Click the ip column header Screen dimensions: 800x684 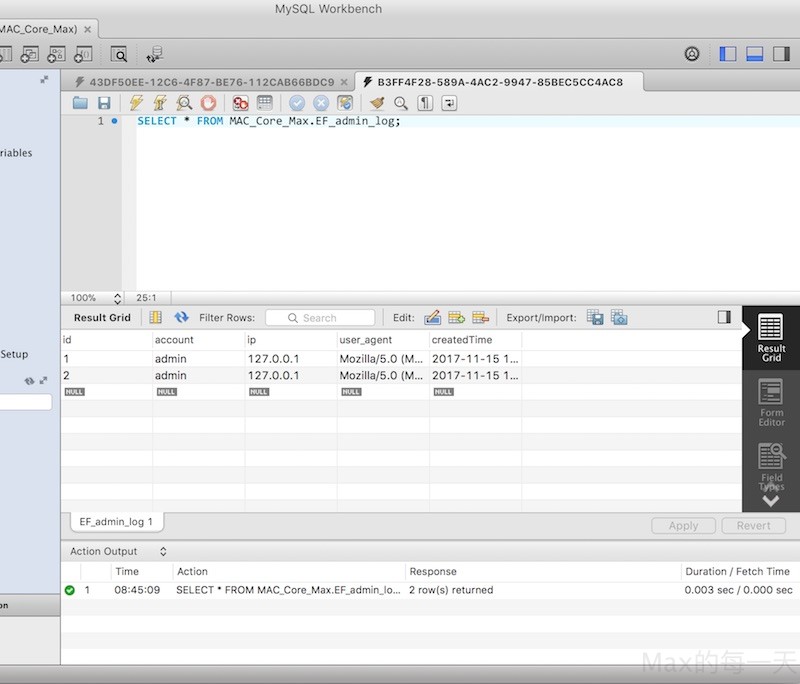coord(291,340)
